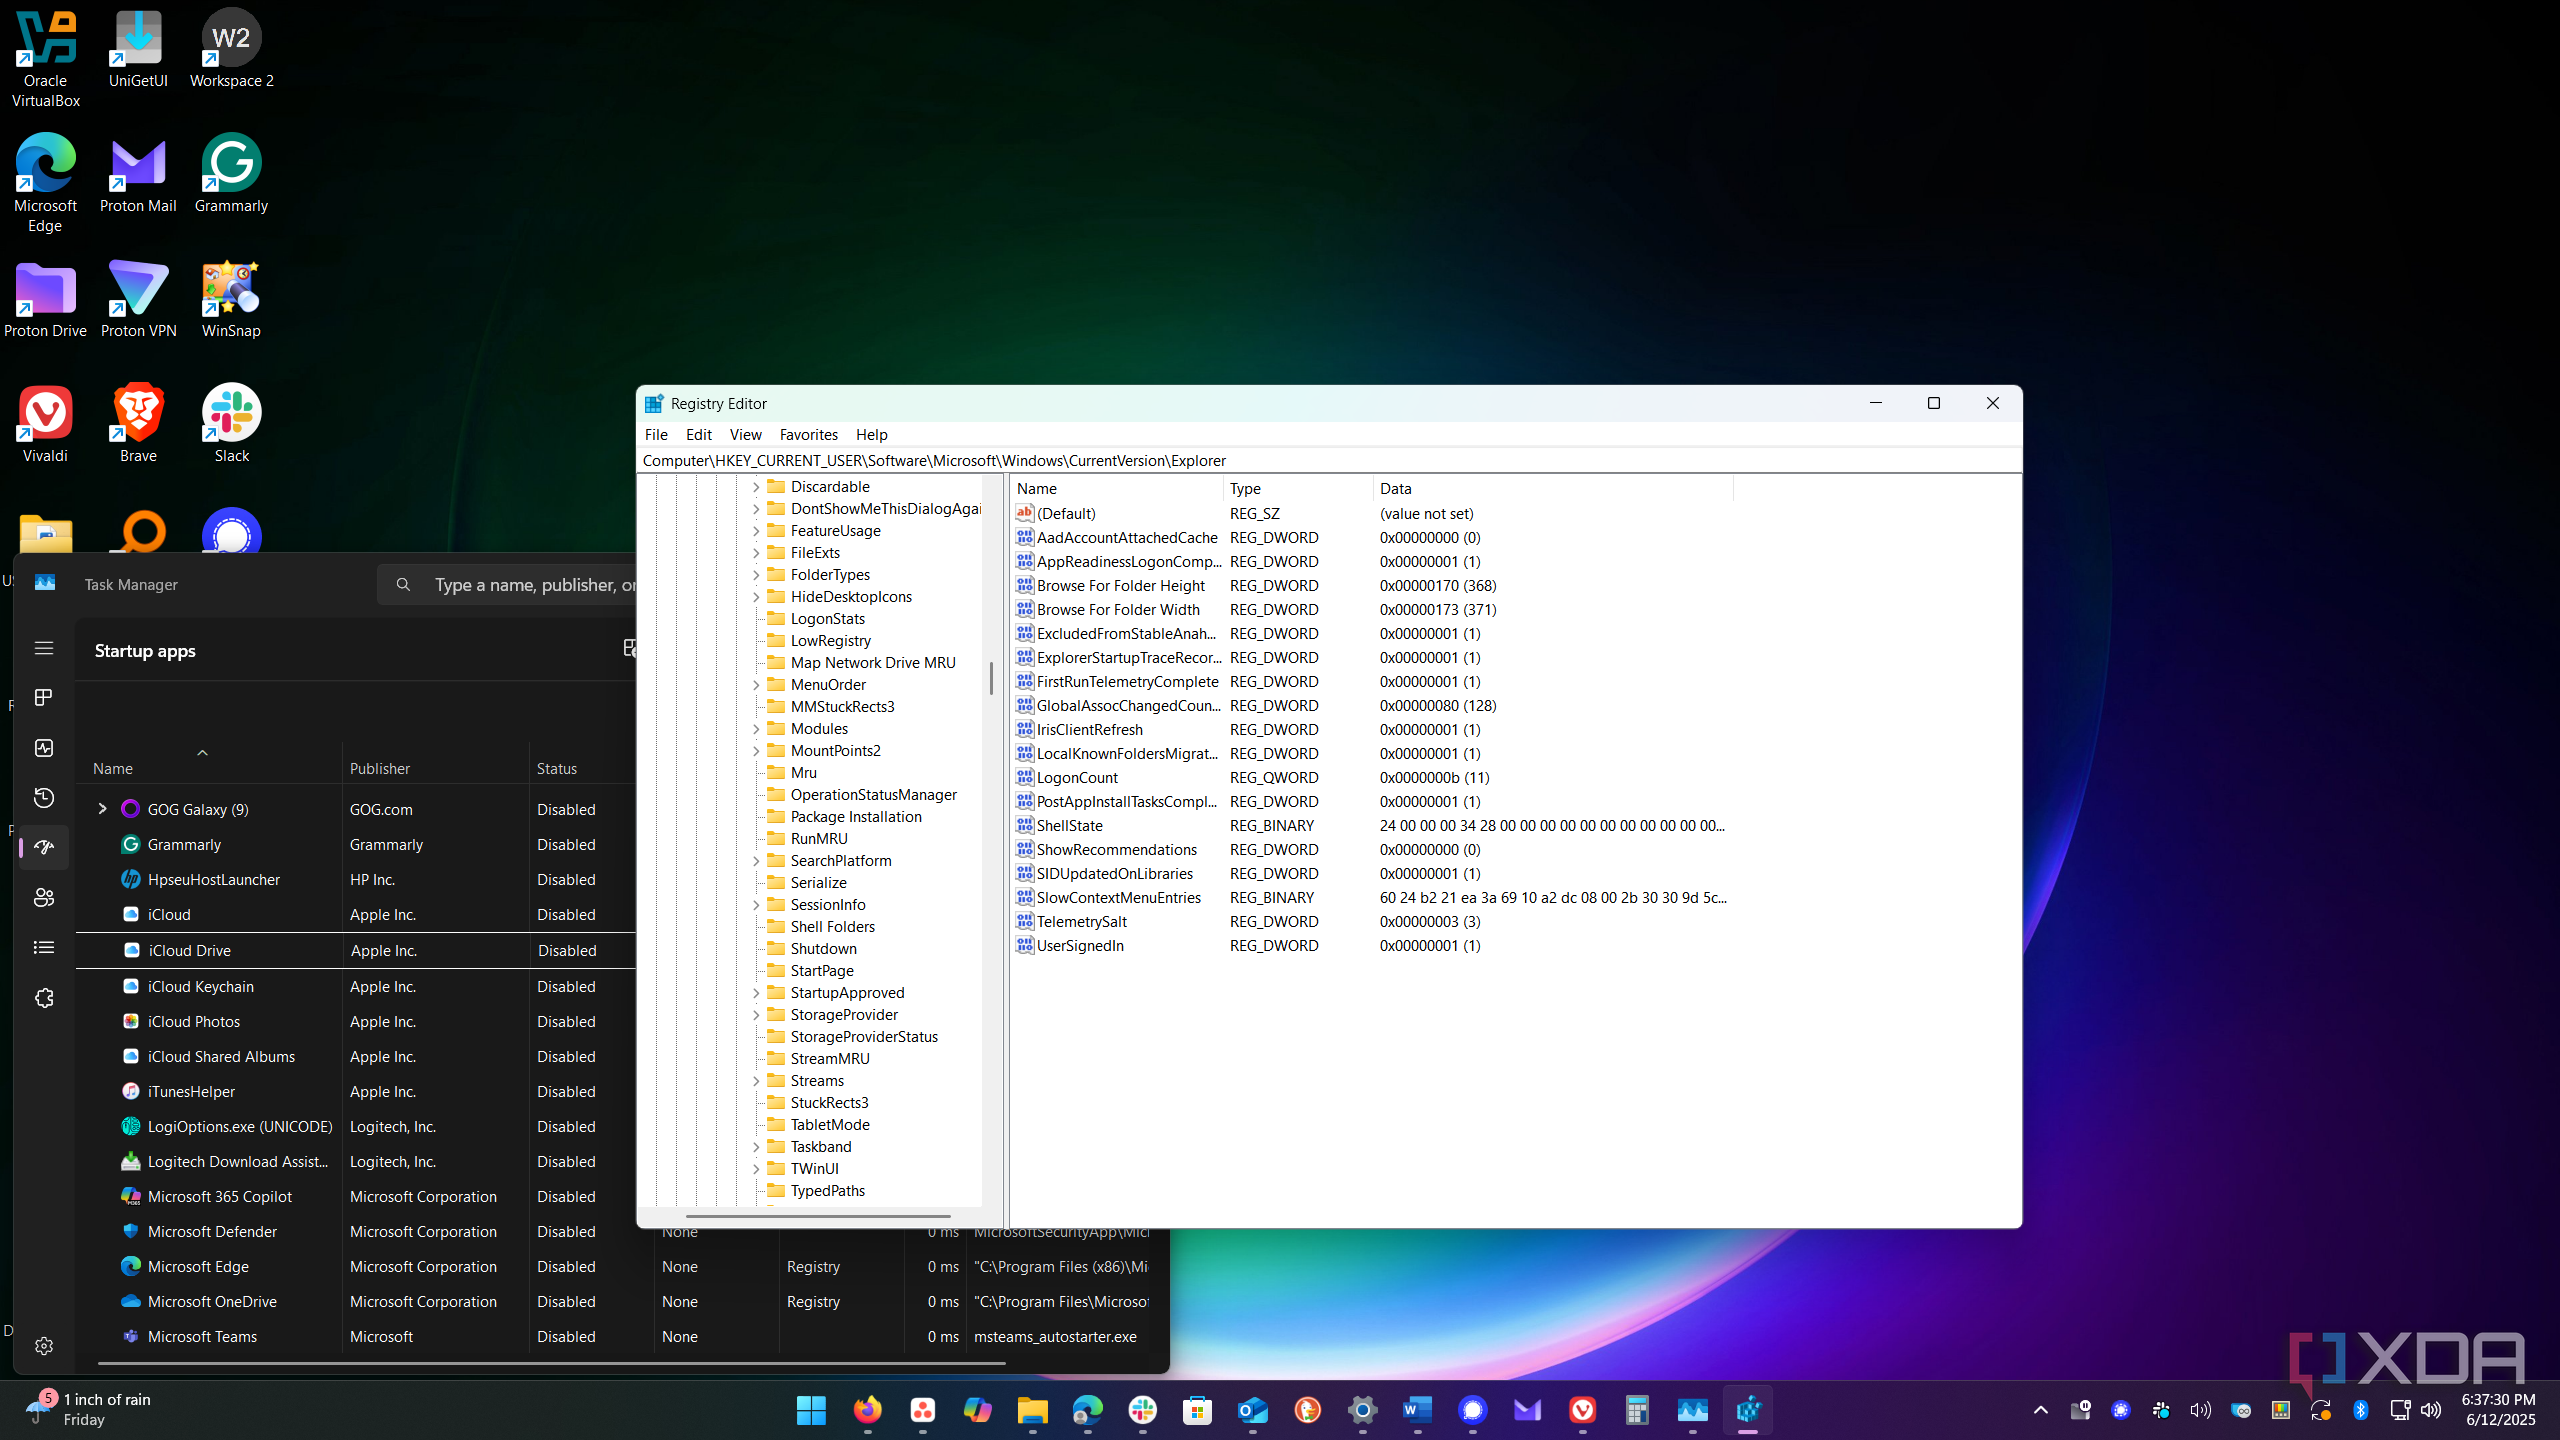Select ShowRecommendations registry value
2560x1440 pixels.
coord(1116,849)
